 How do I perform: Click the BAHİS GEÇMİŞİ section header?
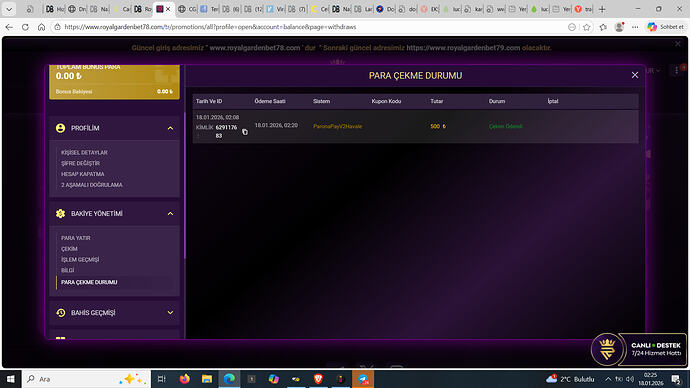pos(114,312)
